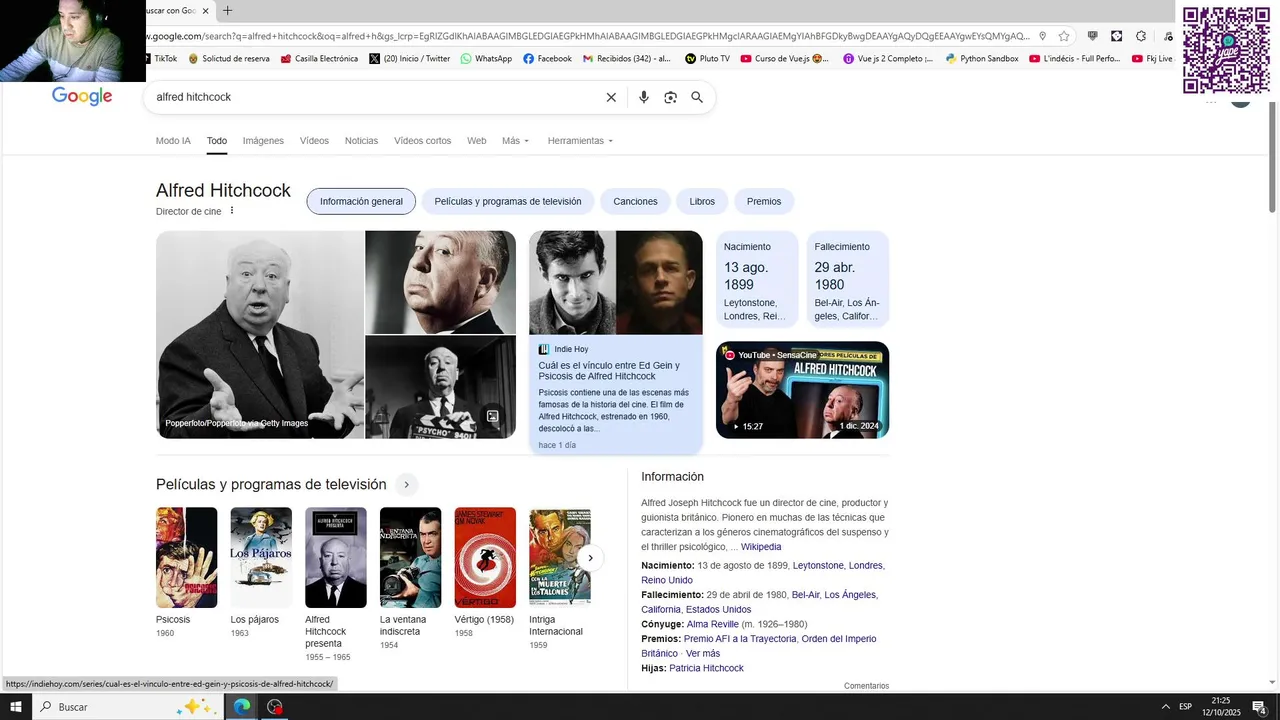
Task: Open the Wikipedia link
Action: click(x=761, y=547)
